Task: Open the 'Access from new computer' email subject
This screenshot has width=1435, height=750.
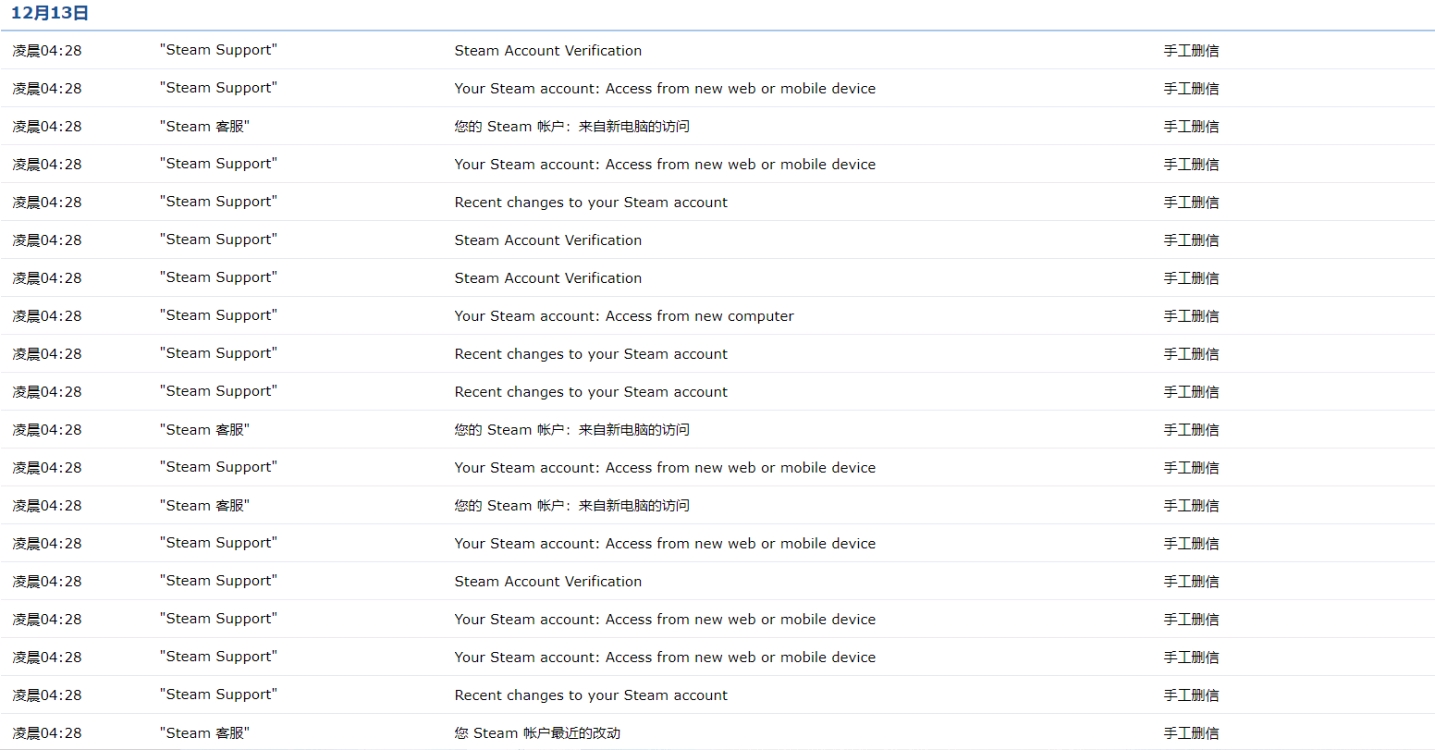Action: 624,316
